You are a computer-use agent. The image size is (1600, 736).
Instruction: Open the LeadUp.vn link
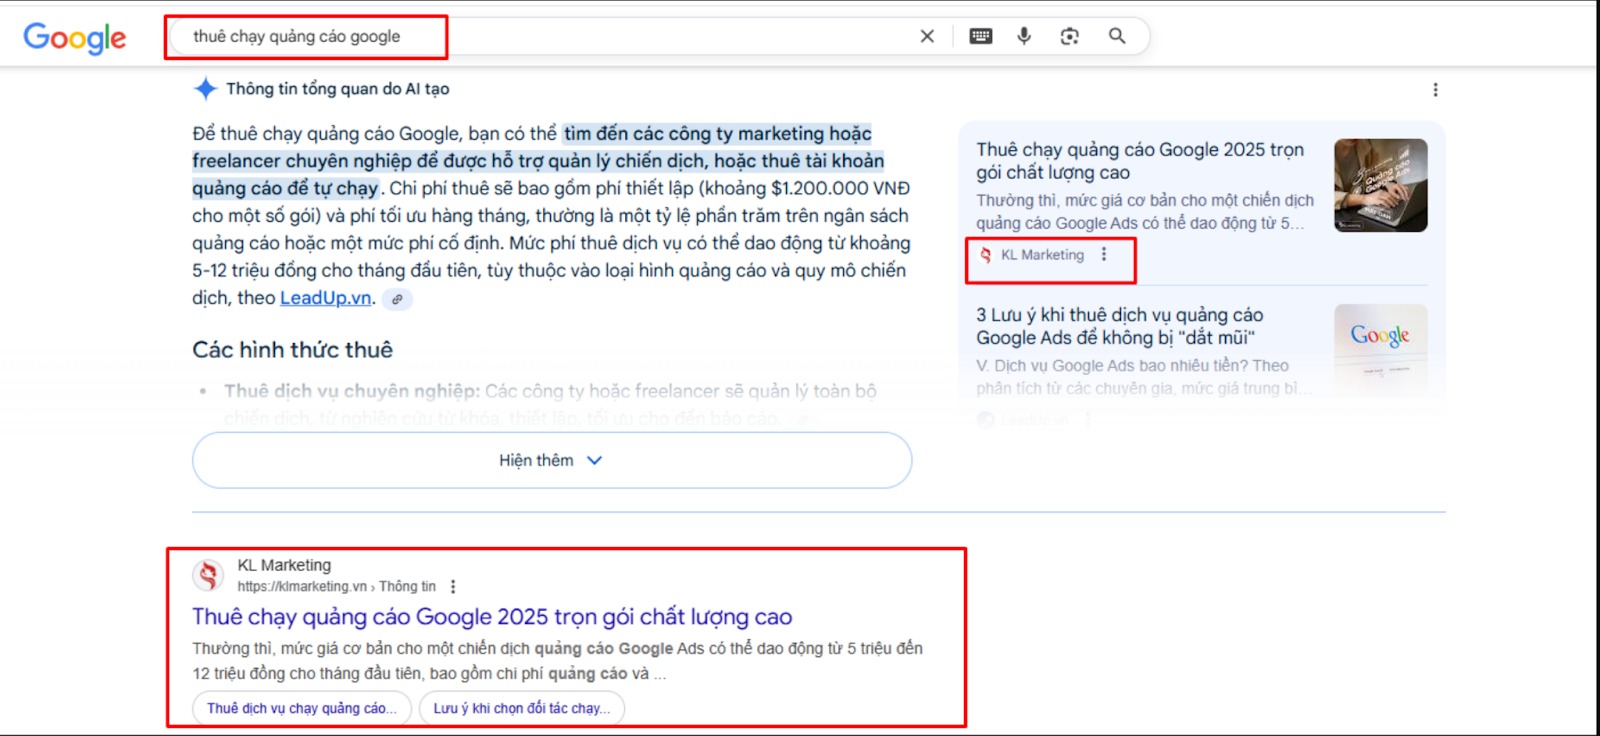click(326, 298)
